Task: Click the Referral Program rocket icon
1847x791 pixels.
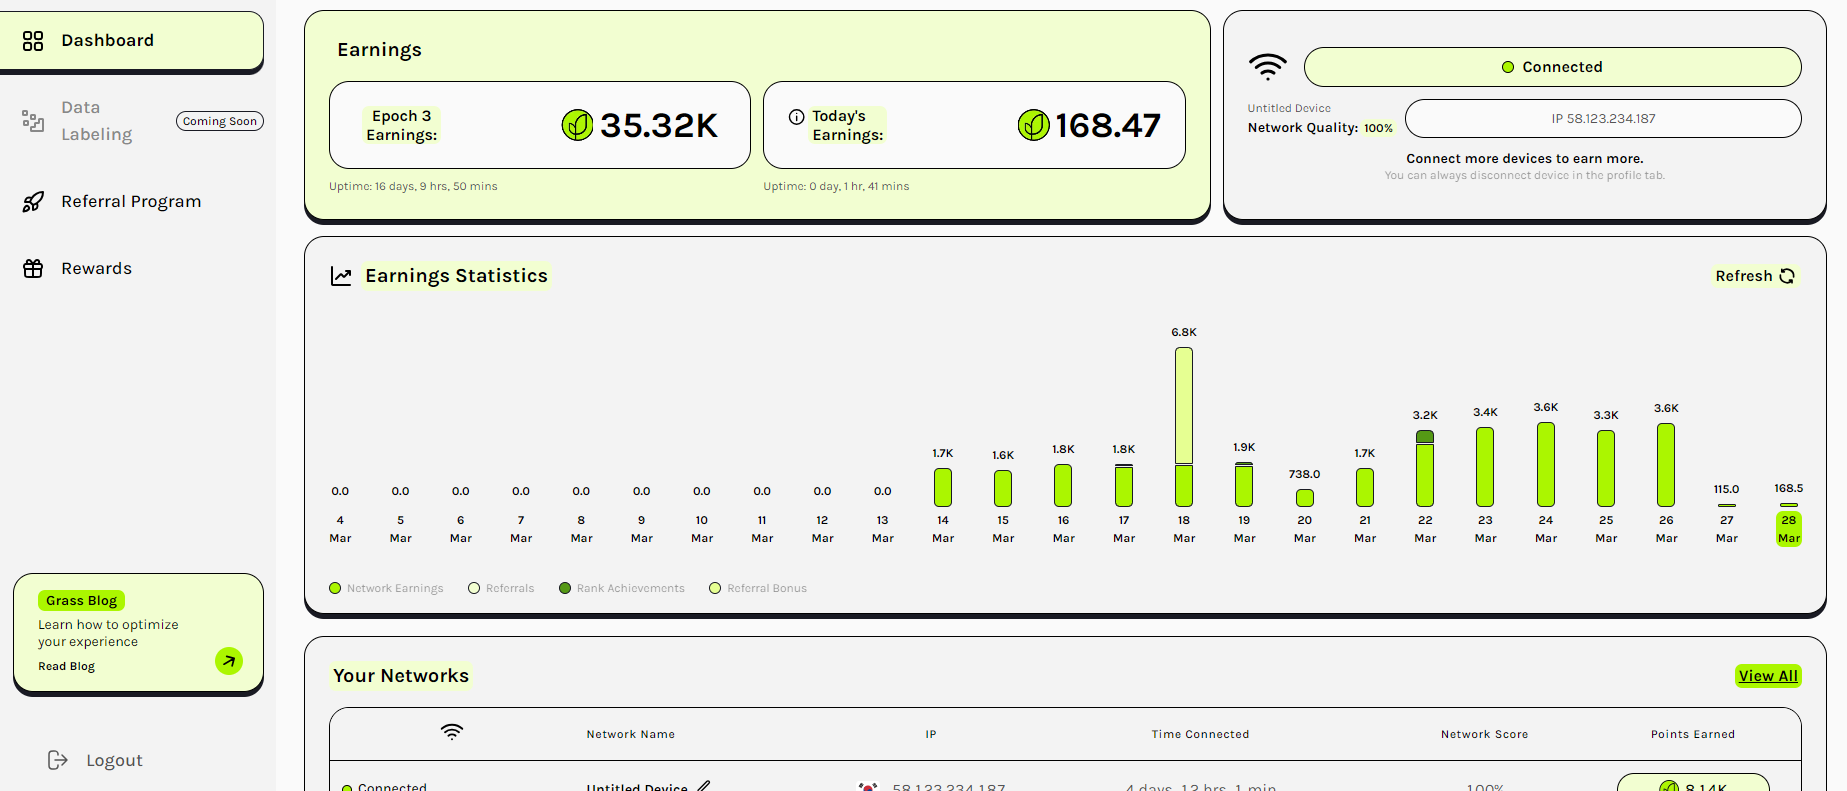Action: tap(33, 202)
